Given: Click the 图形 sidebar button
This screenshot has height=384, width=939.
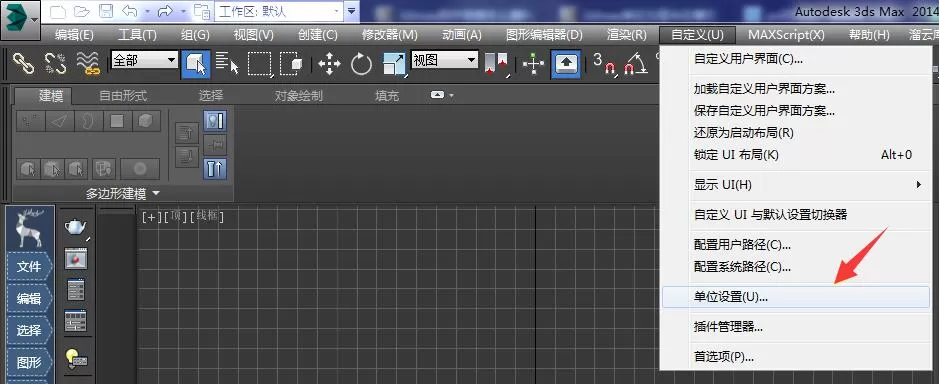Looking at the screenshot, I should point(29,362).
